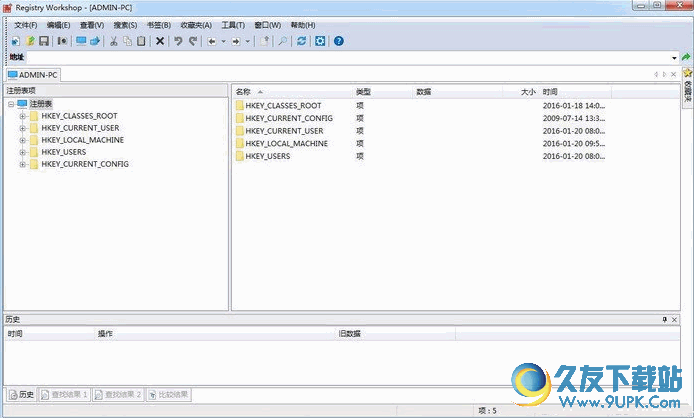Select 注册表 root item in tree
The width and height of the screenshot is (694, 418).
tap(41, 104)
